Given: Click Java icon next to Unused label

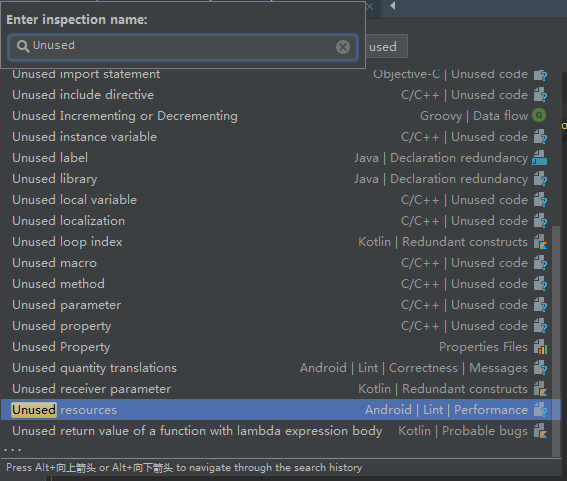Looking at the screenshot, I should (x=540, y=158).
